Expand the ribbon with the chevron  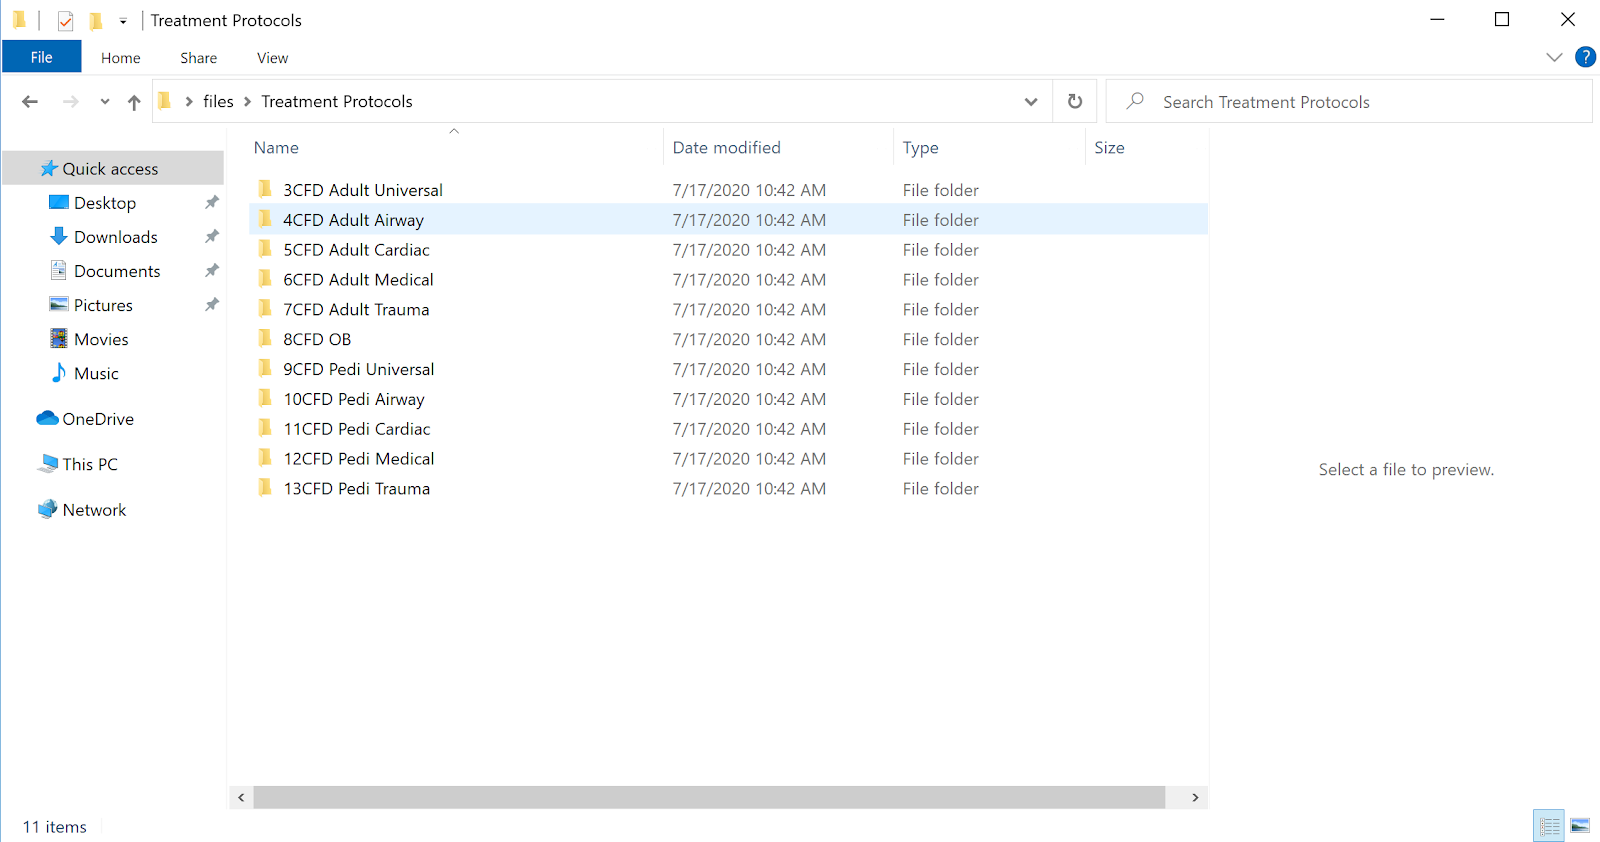pyautogui.click(x=1554, y=57)
